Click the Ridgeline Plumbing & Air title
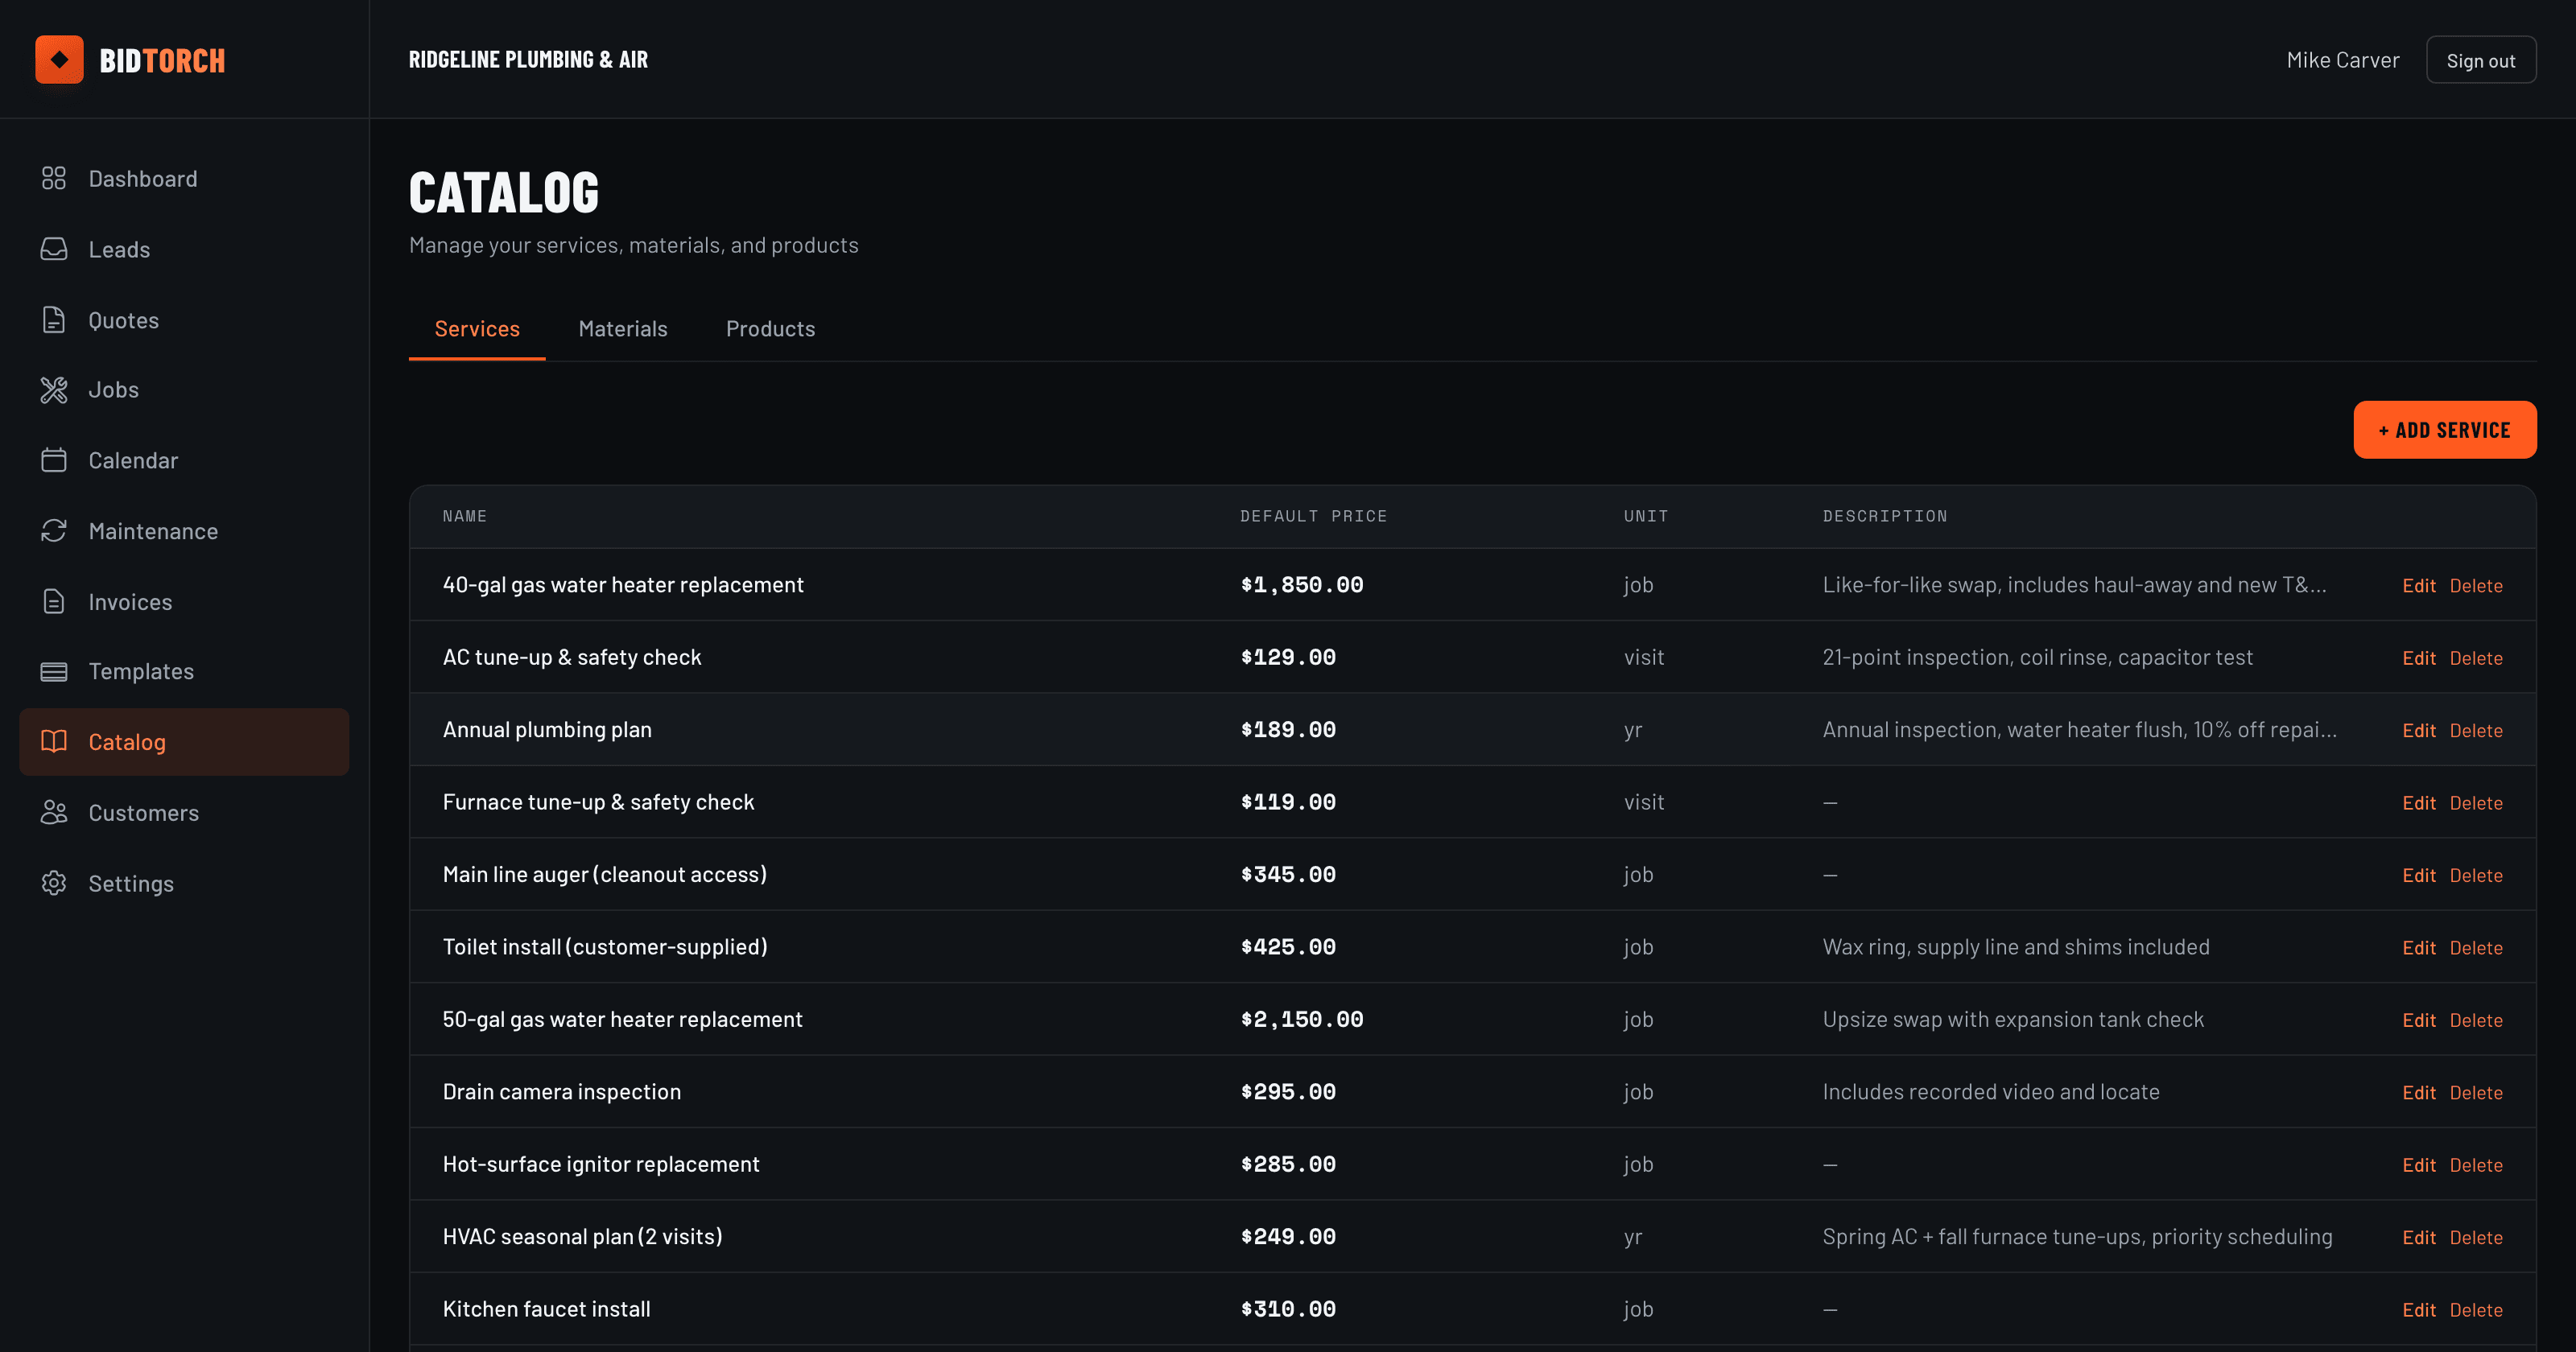 [528, 60]
